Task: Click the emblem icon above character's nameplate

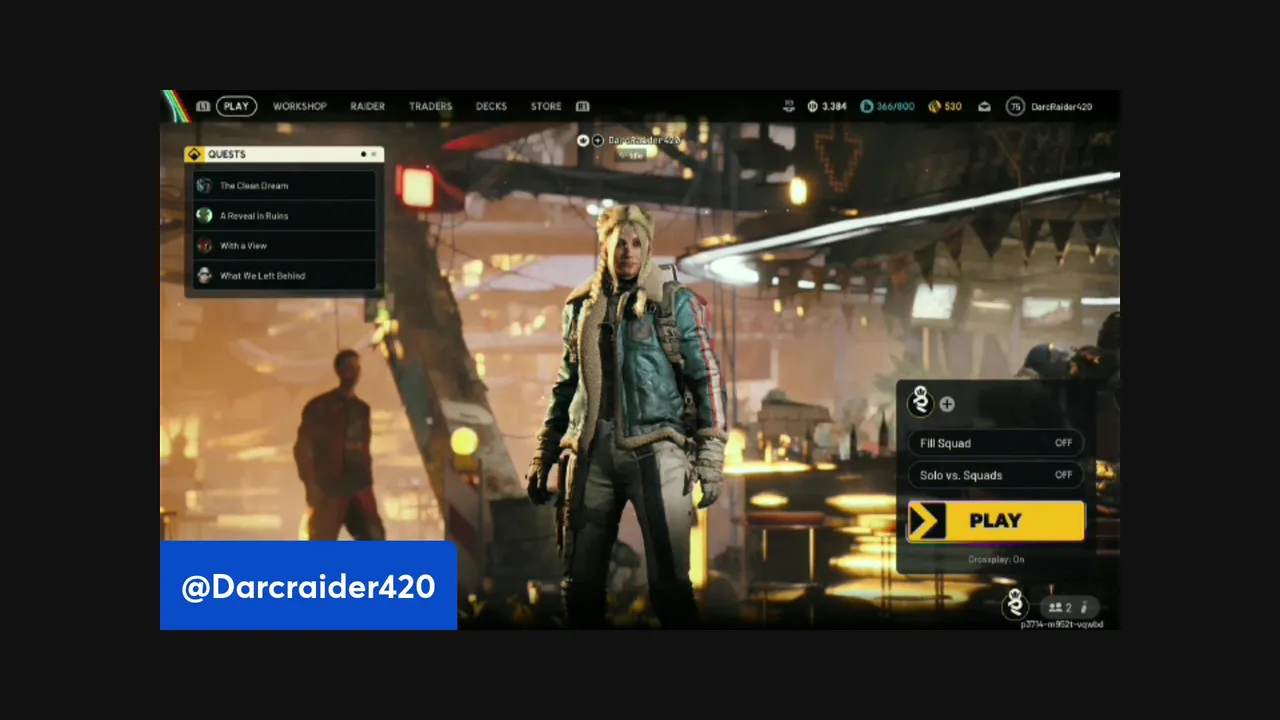Action: point(584,141)
